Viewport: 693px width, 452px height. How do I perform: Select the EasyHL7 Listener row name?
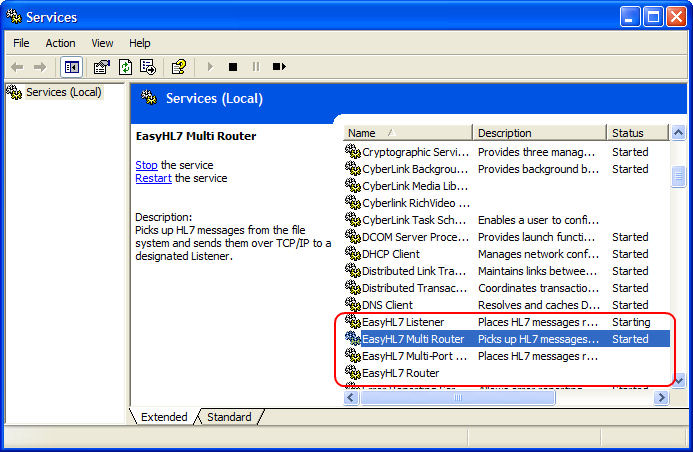(403, 322)
